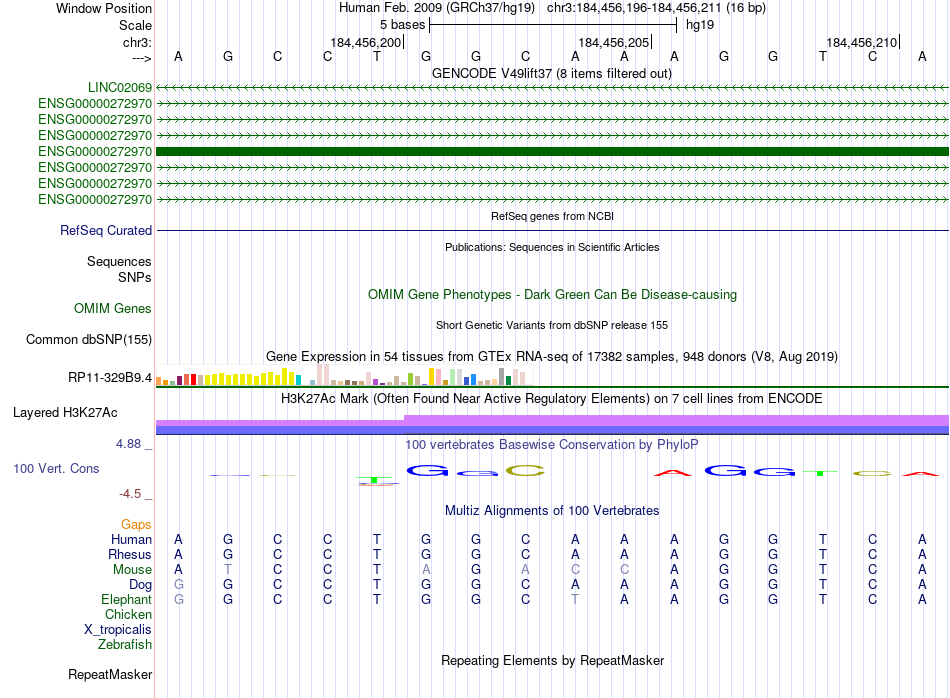Click the purple H3K27Ac signal band
Image resolution: width=950 pixels, height=698 pixels.
point(552,420)
